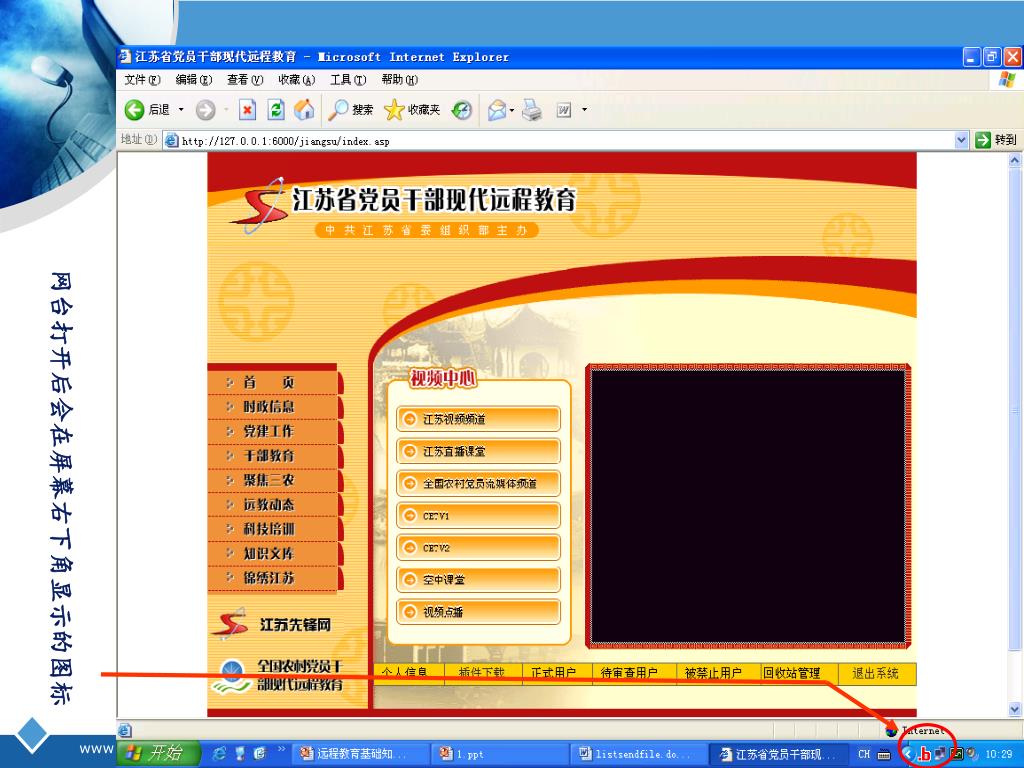1024x768 pixels.
Task: Expand hidden tray icons with the arrow
Action: click(908, 754)
